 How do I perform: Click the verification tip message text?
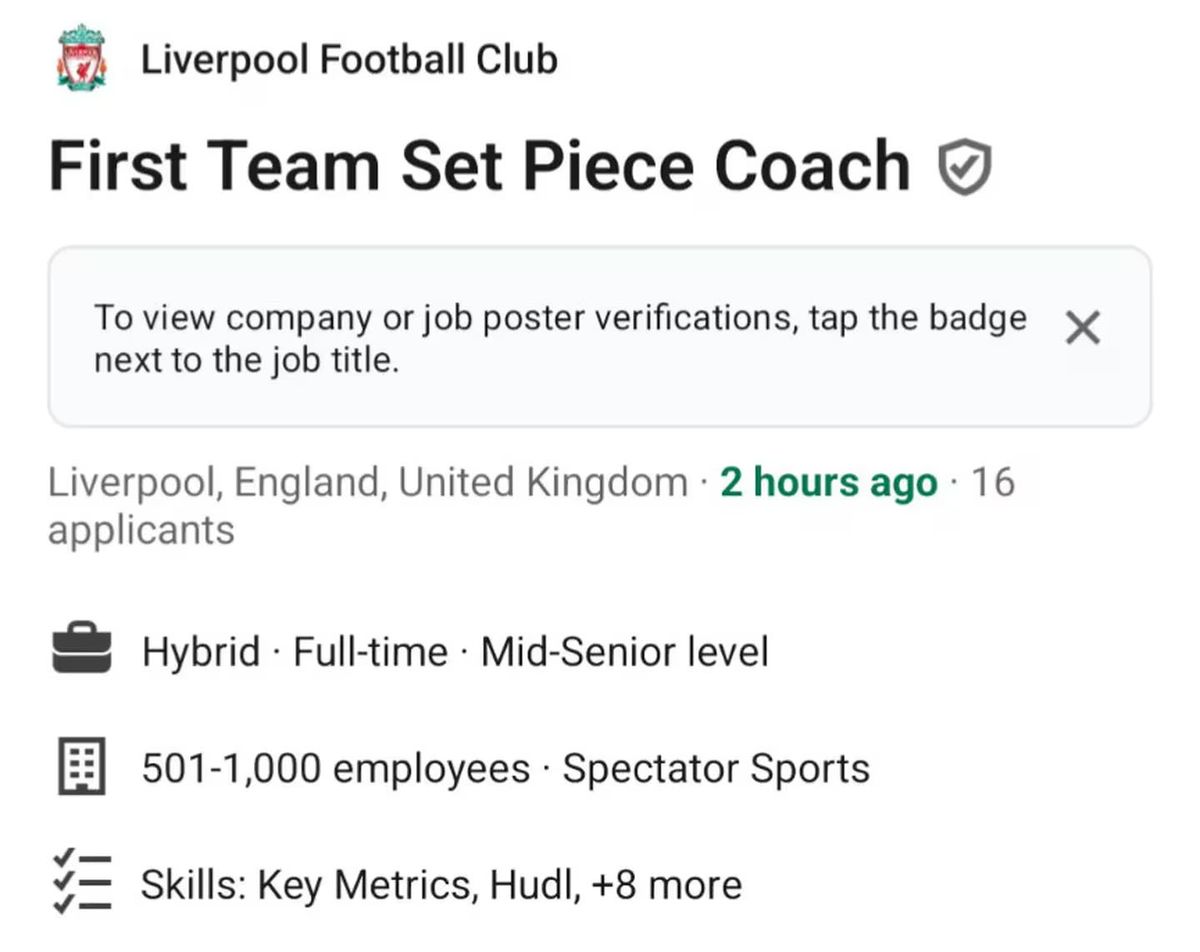560,338
